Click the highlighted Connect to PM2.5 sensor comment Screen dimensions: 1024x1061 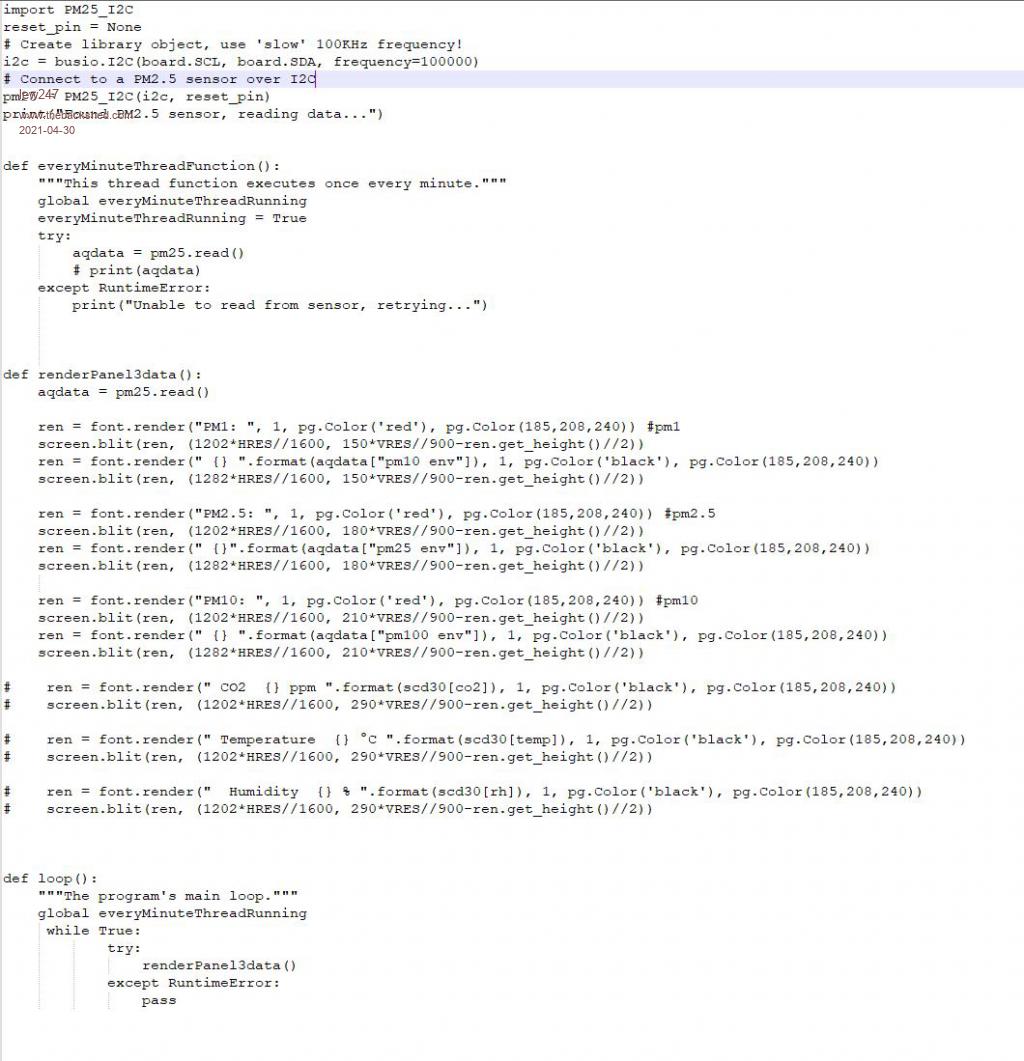point(160,79)
